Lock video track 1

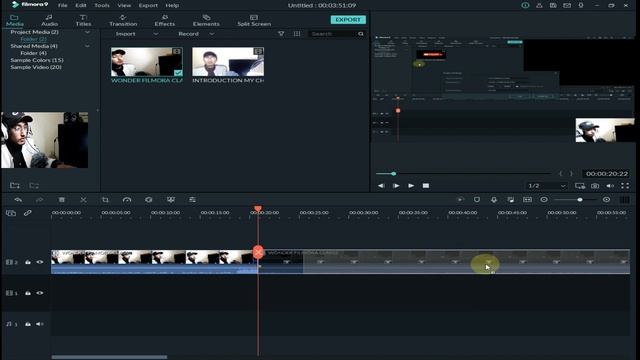28,293
